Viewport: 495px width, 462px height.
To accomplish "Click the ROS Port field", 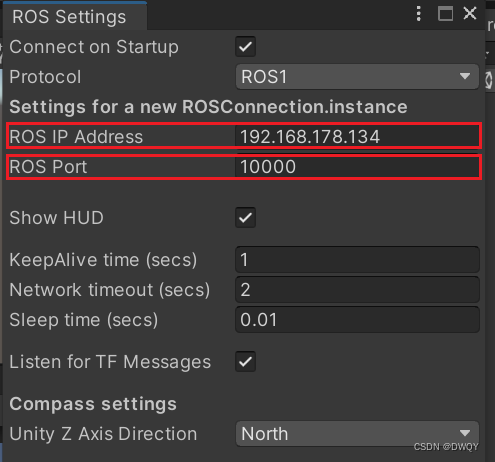I will pos(357,167).
